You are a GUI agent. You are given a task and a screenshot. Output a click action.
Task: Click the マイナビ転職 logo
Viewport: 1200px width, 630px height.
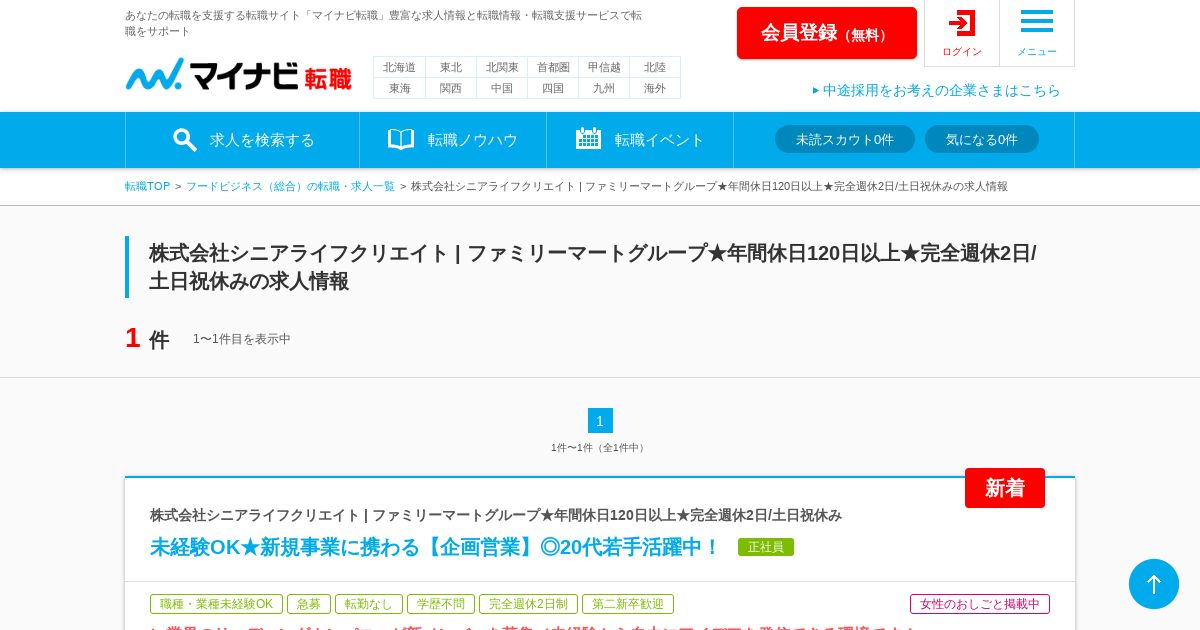click(239, 75)
